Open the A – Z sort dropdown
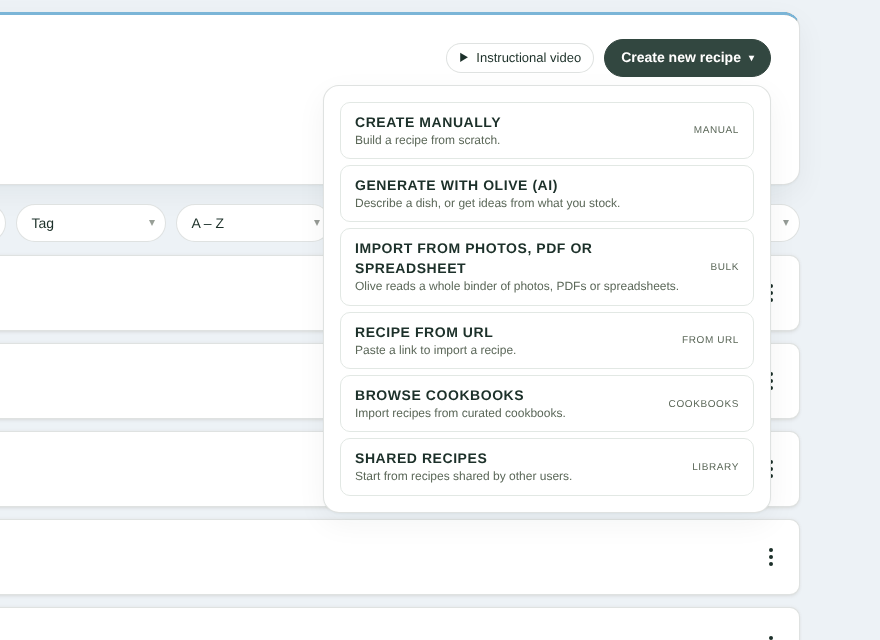Screen dimensions: 880x640 tap(251, 223)
